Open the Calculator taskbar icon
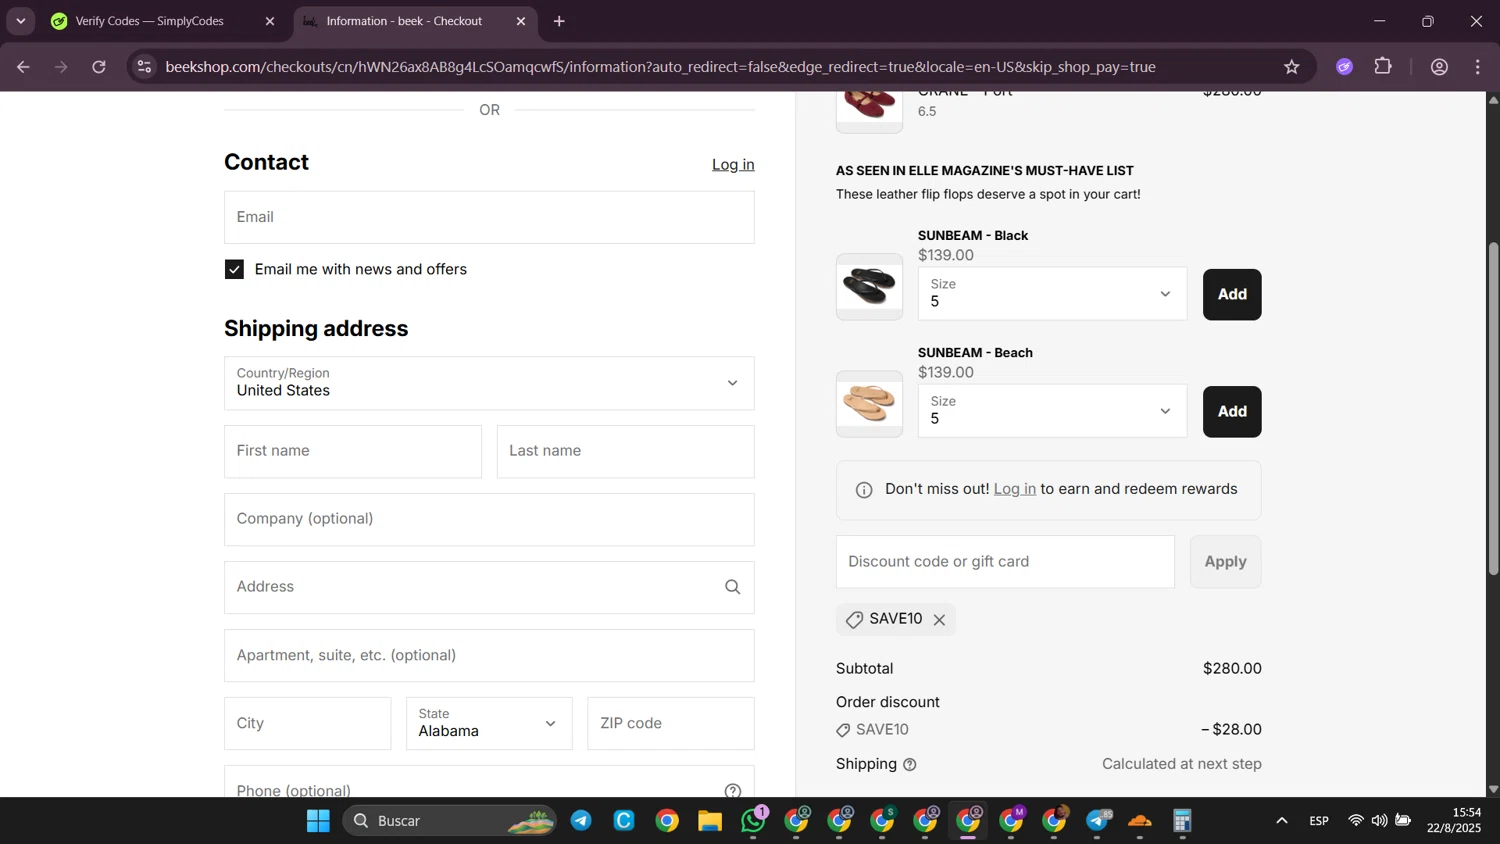The height and width of the screenshot is (844, 1500). 1183,821
